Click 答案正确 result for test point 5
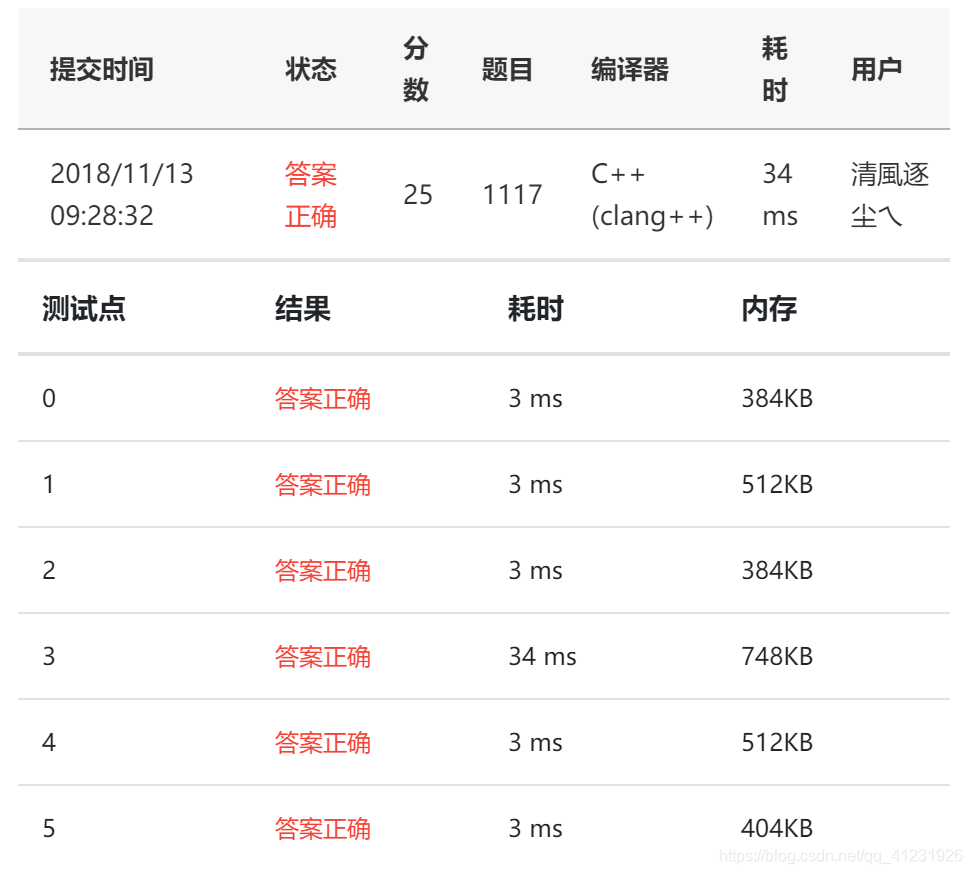 coord(322,829)
